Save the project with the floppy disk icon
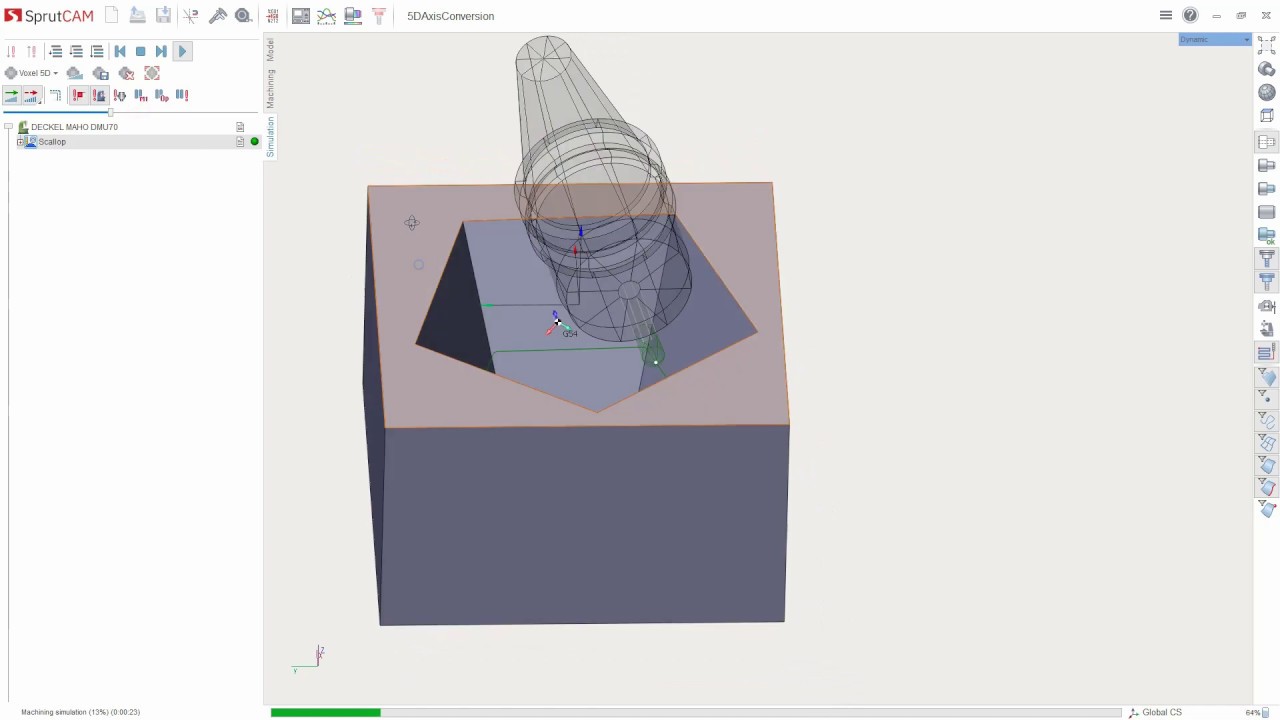The width and height of the screenshot is (1280, 720). (x=164, y=16)
